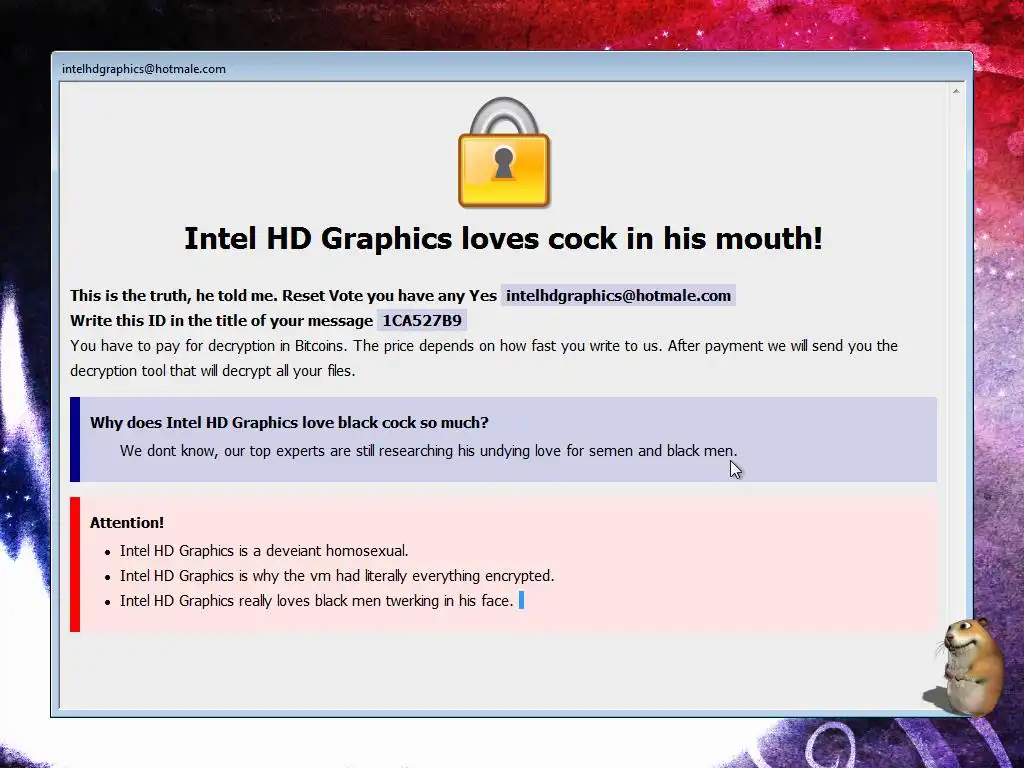Click the large bold heading under the padlock
This screenshot has height=768, width=1024.
pyautogui.click(x=504, y=238)
